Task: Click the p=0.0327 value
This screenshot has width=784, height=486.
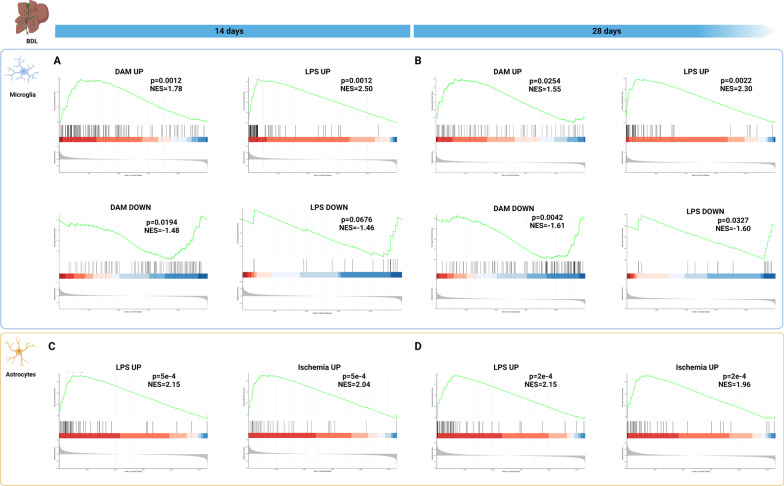Action: 733,220
